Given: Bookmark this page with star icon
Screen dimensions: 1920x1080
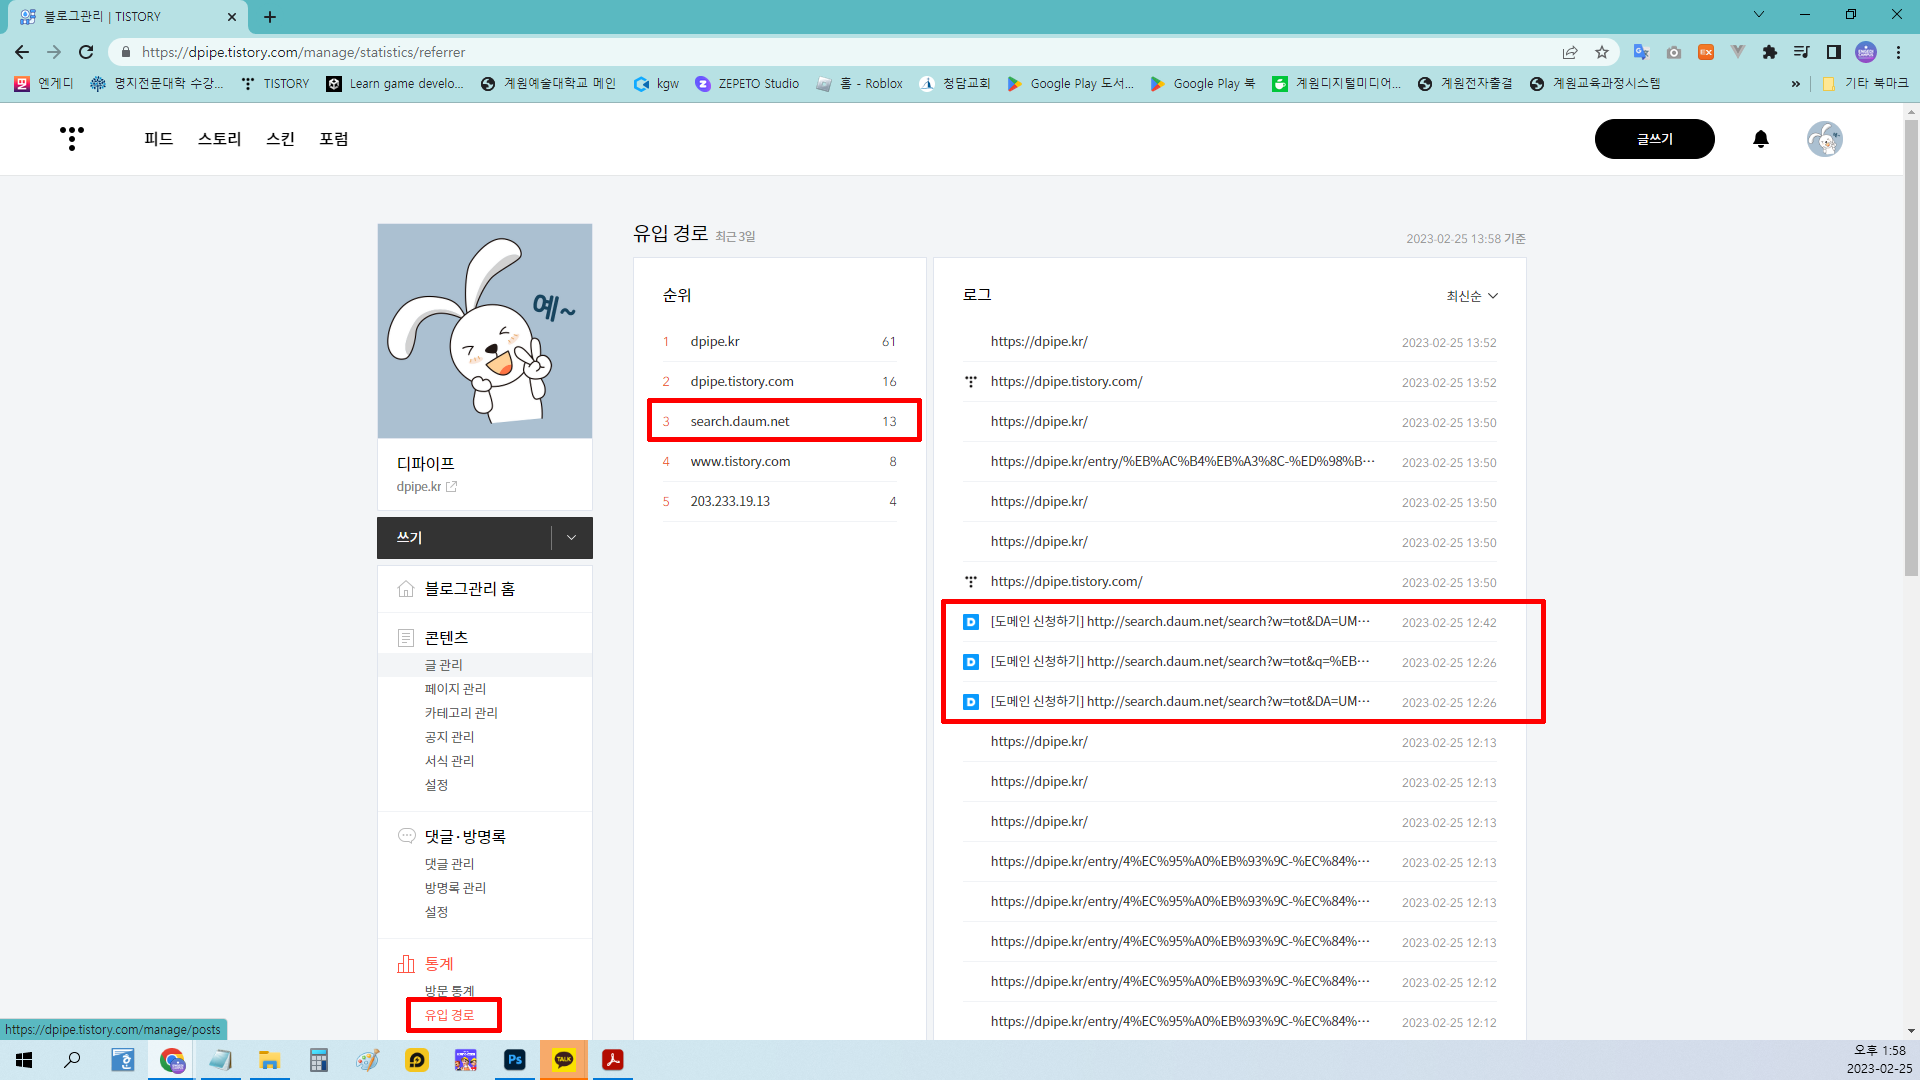Looking at the screenshot, I should (x=1602, y=52).
